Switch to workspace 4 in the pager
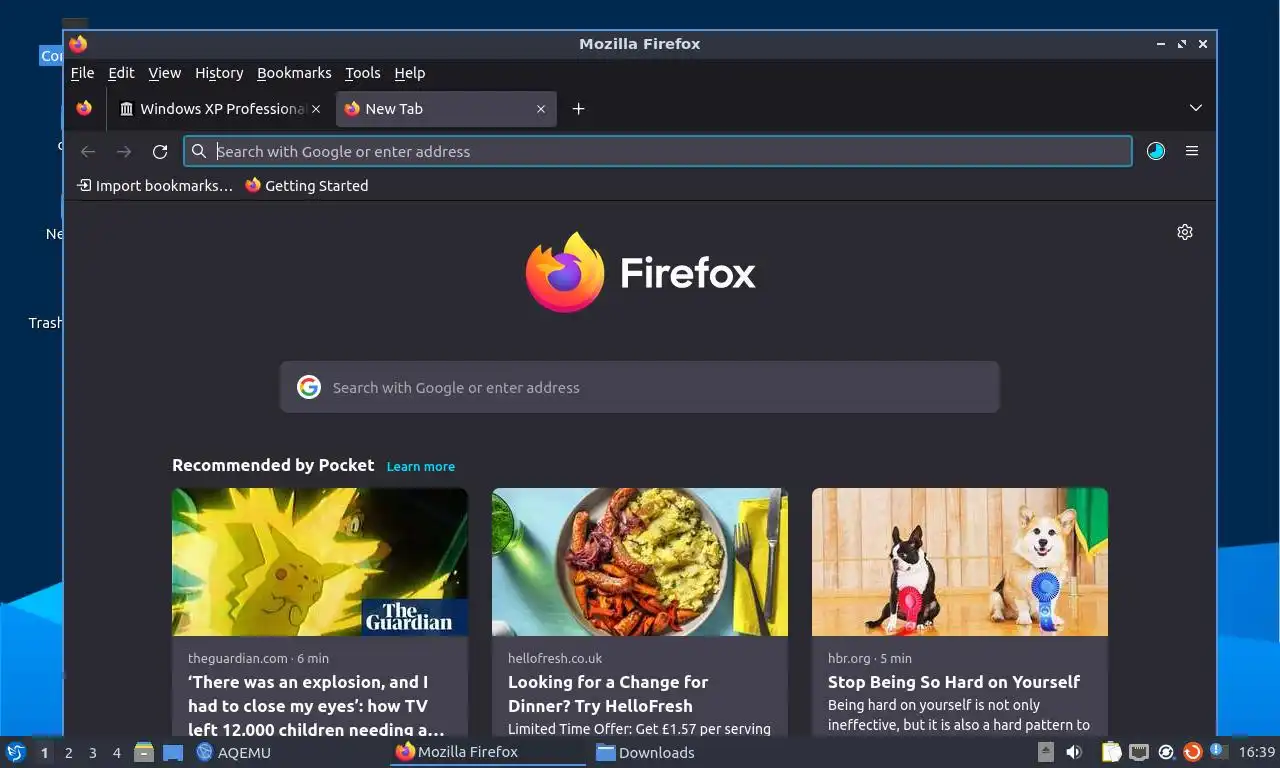The image size is (1280, 768). coord(117,753)
